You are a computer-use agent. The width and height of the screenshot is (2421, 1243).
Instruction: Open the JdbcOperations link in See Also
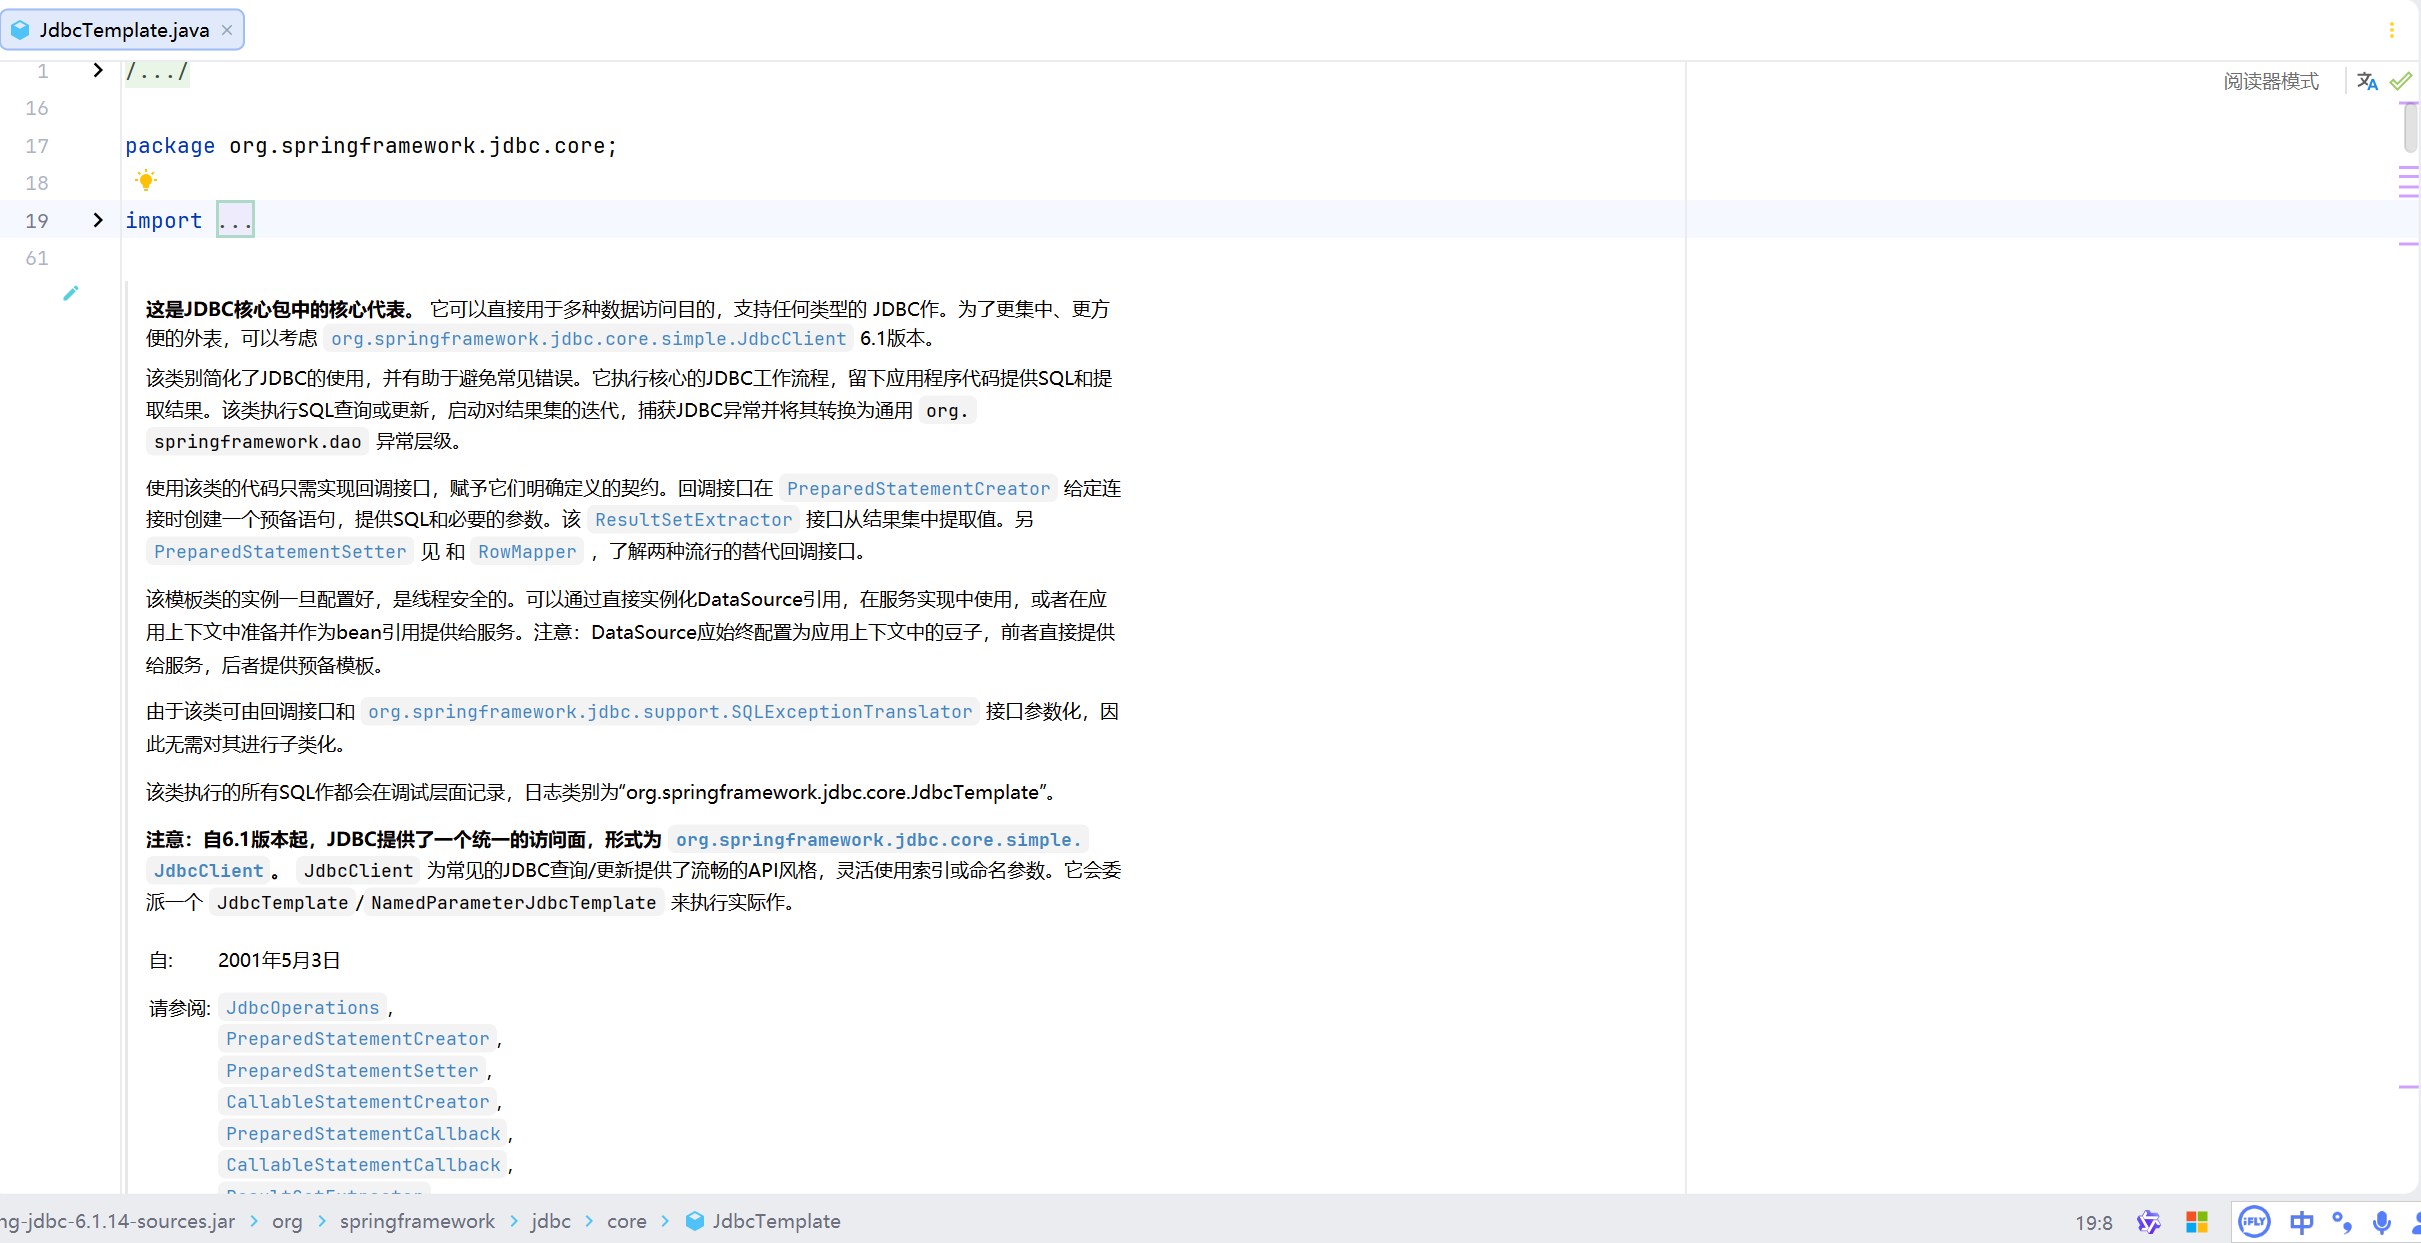302,1007
